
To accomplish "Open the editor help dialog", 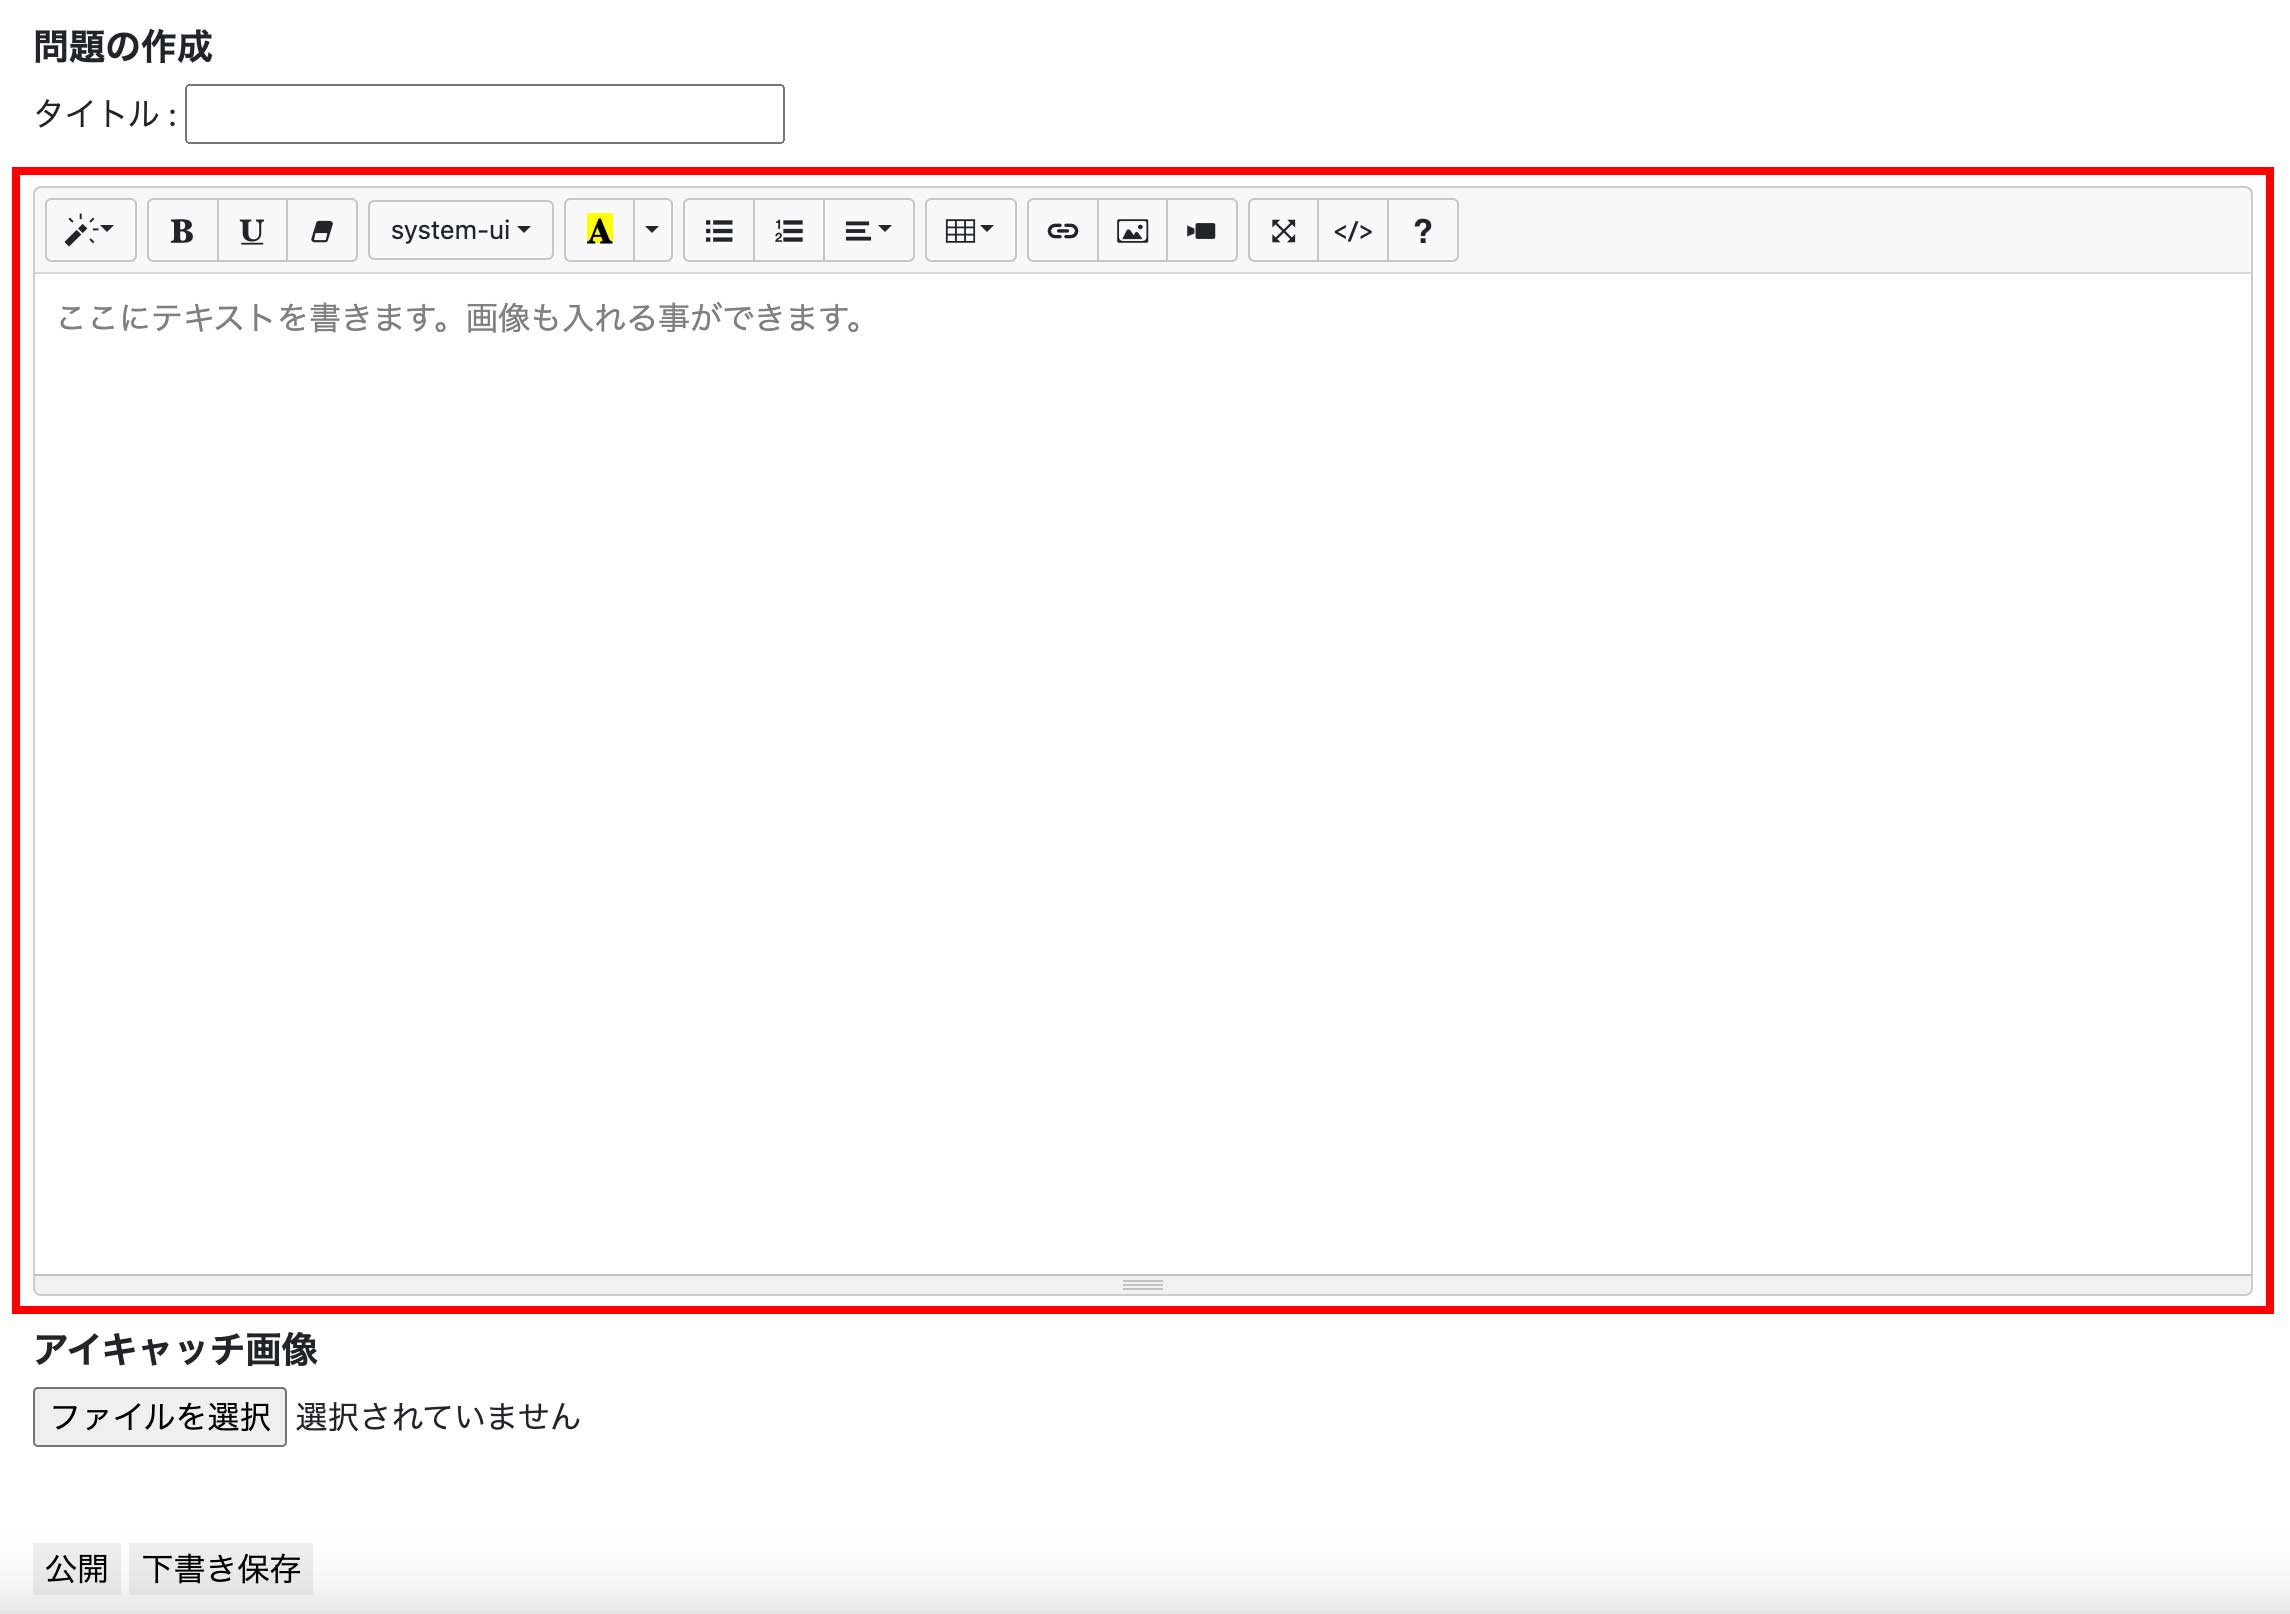I will pos(1422,231).
